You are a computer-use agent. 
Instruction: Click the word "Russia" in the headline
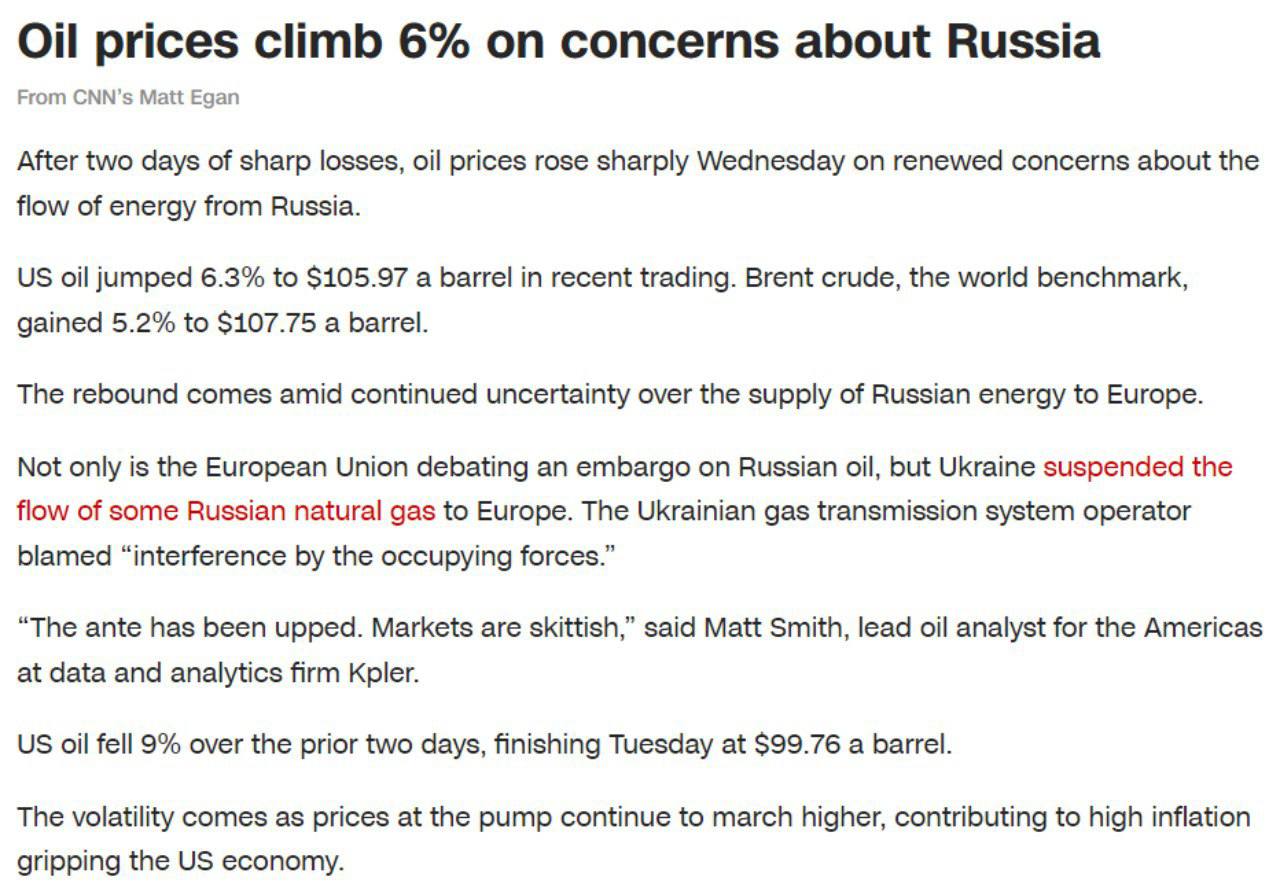pos(1023,41)
